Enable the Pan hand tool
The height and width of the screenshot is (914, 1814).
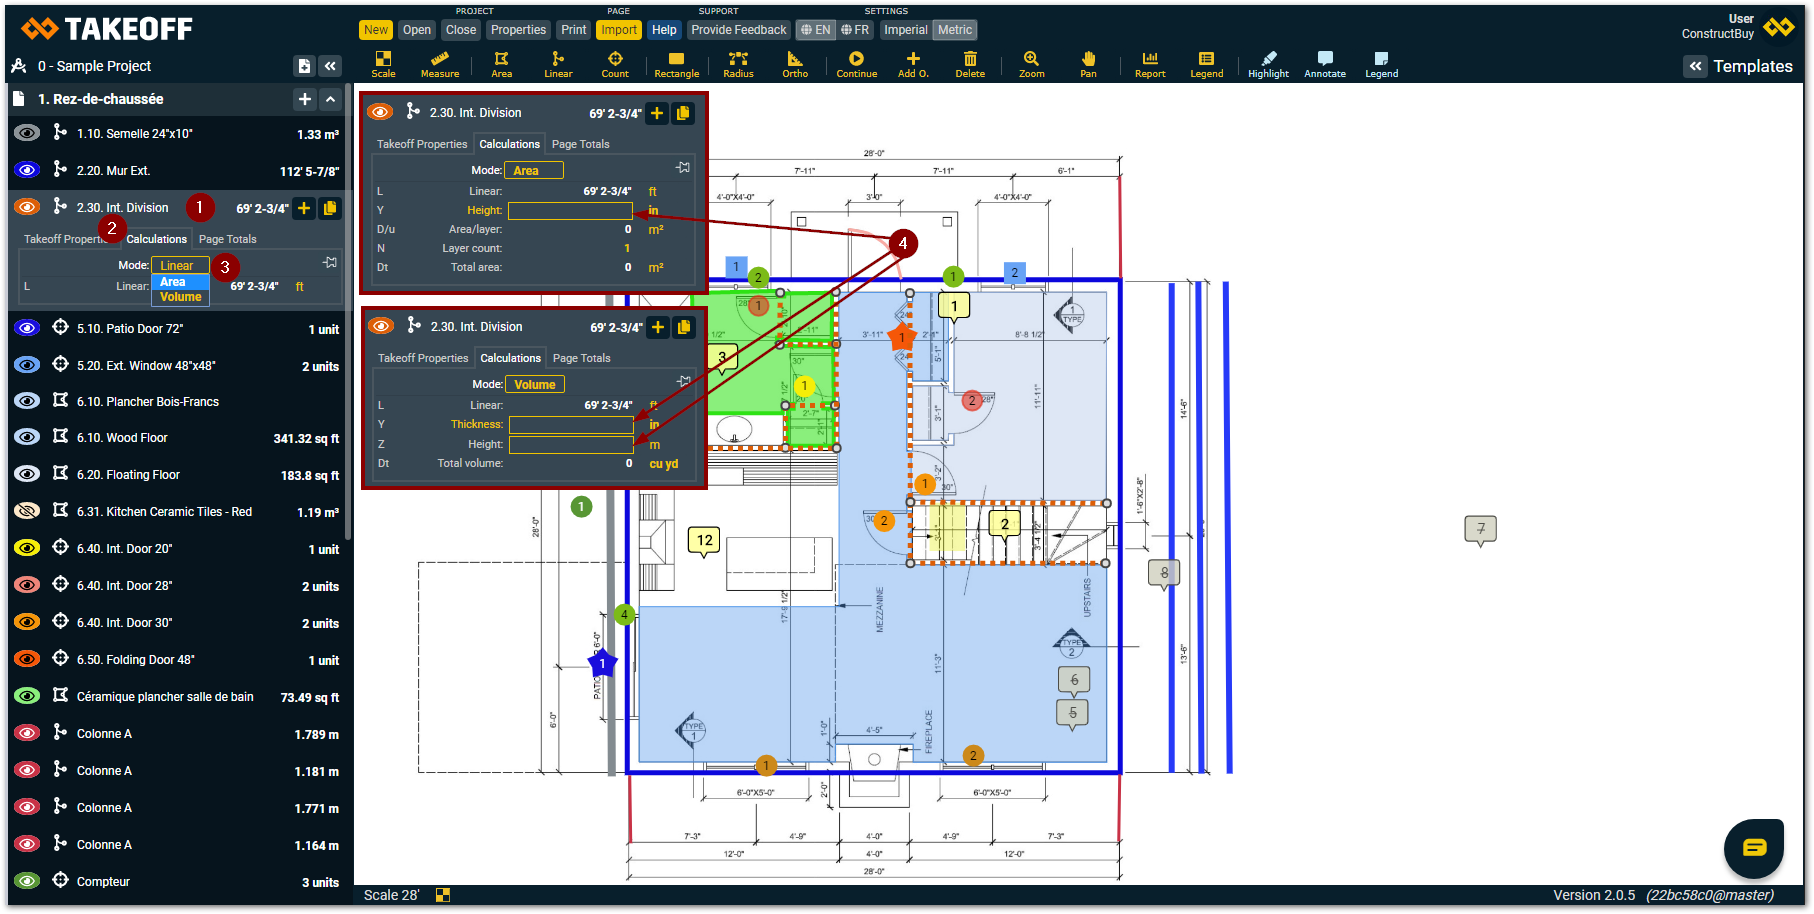coord(1088,64)
